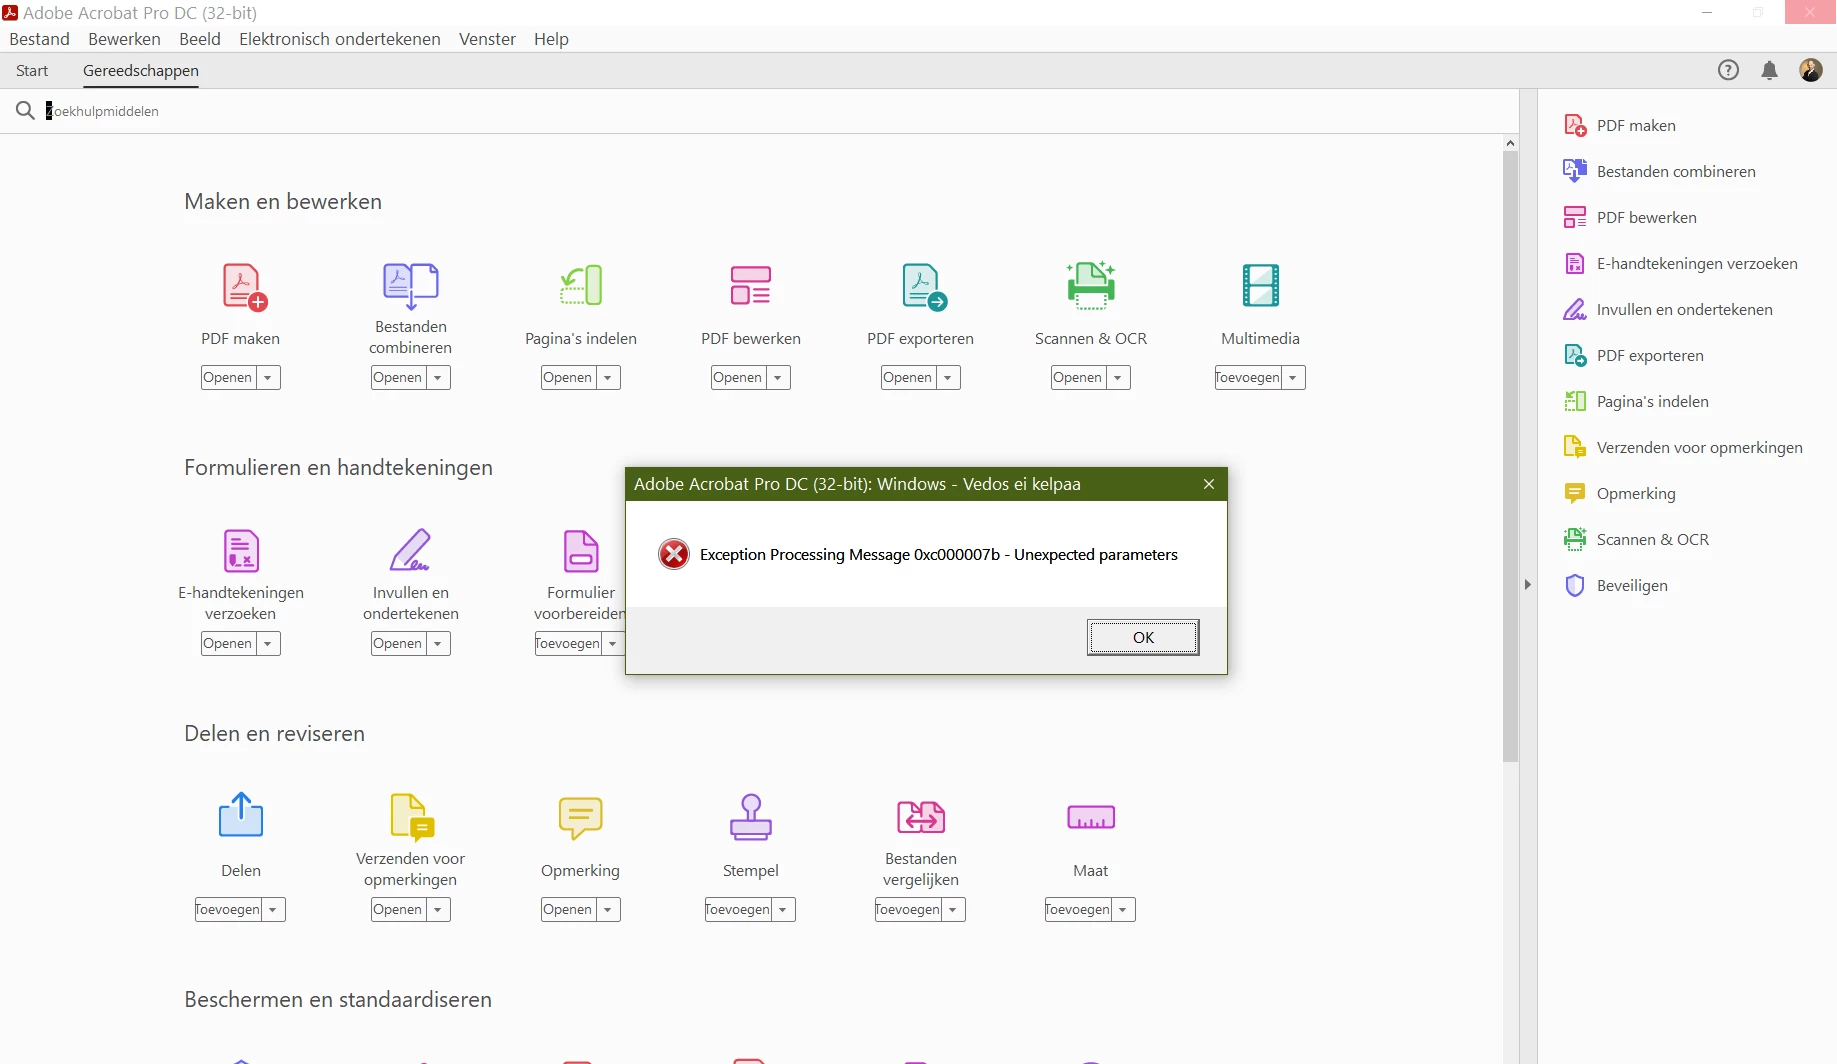Viewport: 1837px width, 1064px height.
Task: Open the Venster menu
Action: tap(487, 39)
